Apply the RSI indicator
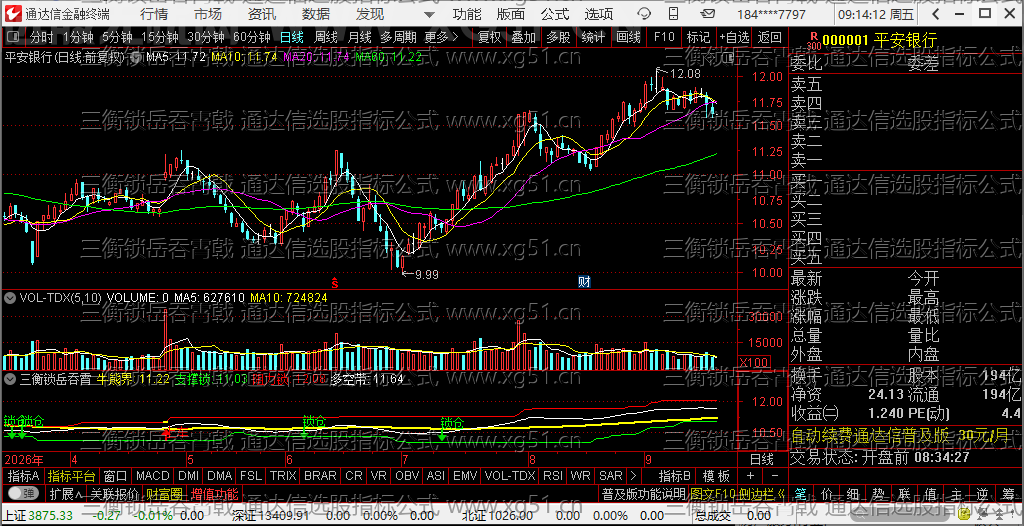 point(552,476)
